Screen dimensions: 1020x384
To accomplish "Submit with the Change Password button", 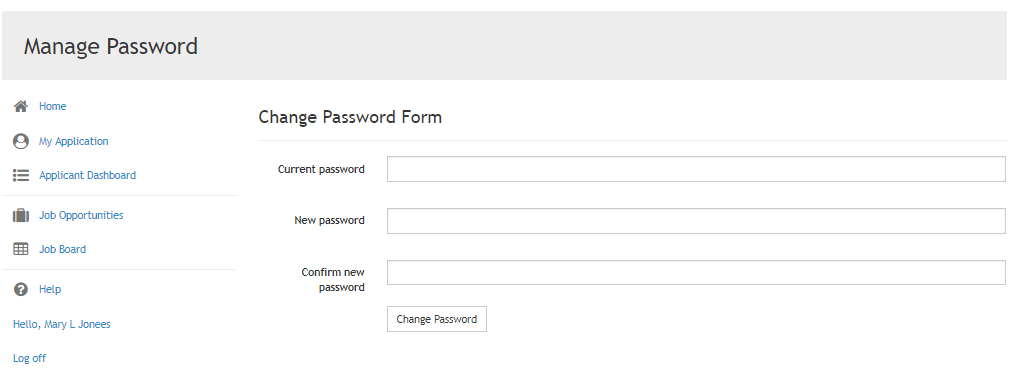I will (436, 319).
